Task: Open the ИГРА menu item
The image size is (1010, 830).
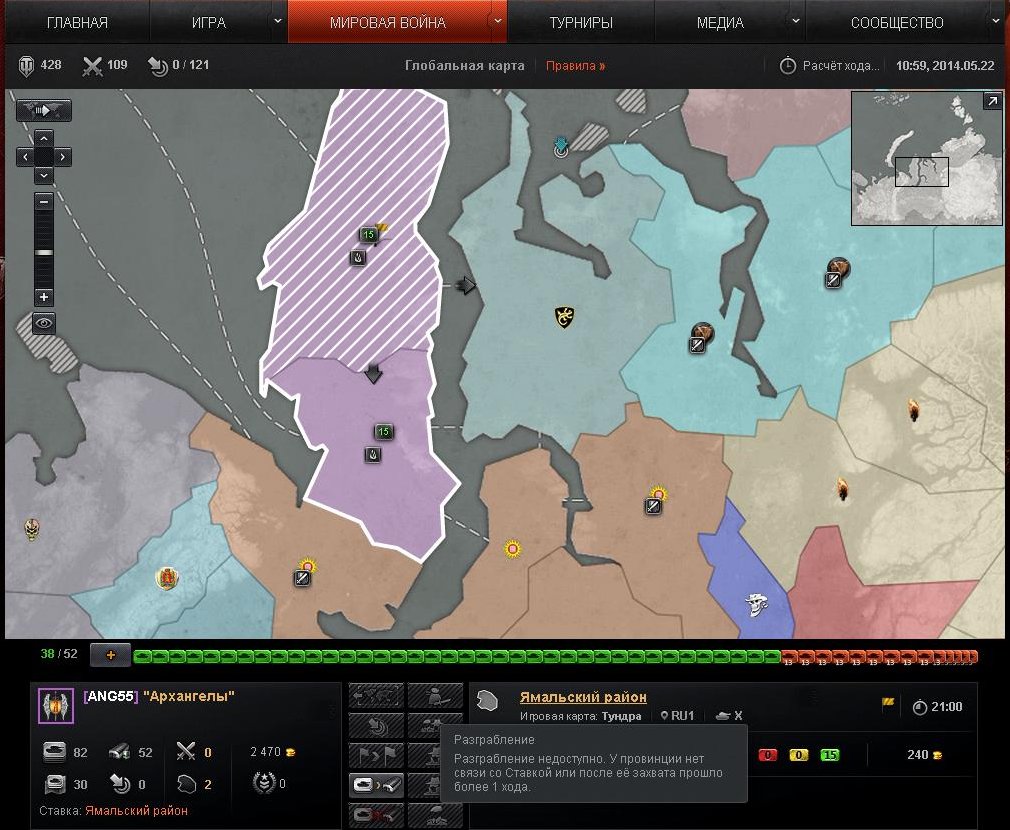Action: (x=209, y=23)
